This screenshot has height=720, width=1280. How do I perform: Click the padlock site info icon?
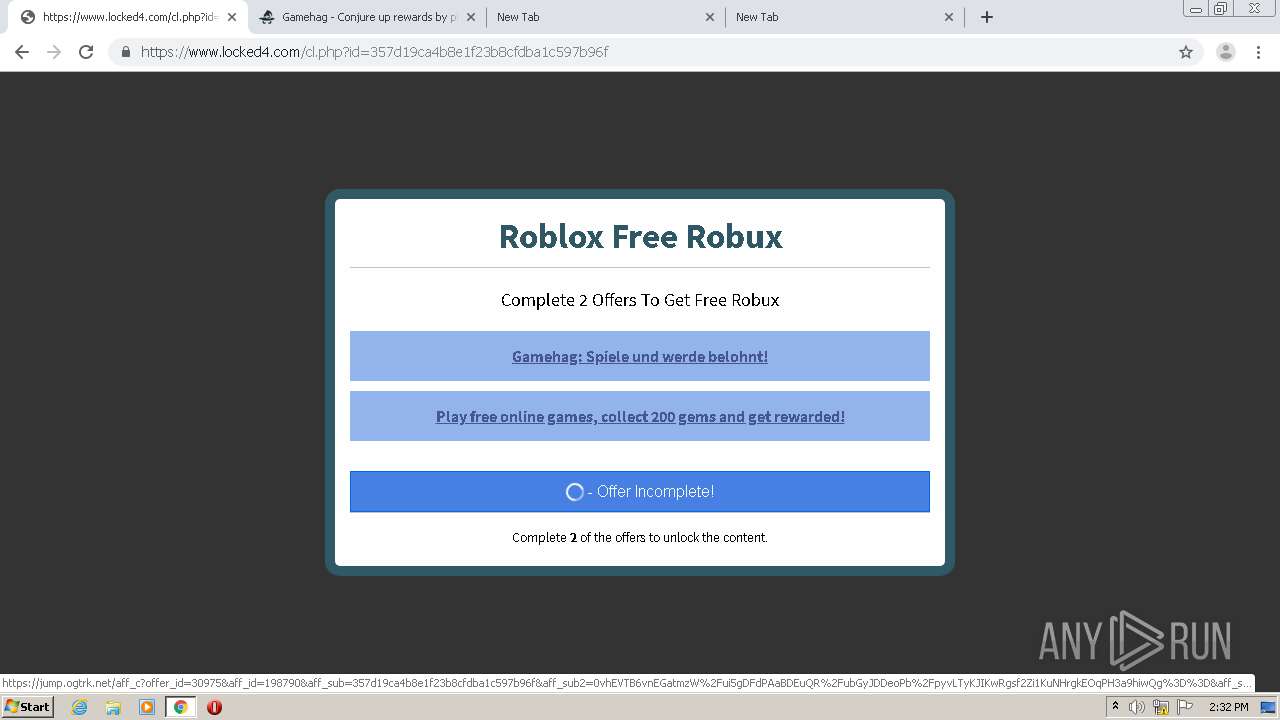point(126,52)
